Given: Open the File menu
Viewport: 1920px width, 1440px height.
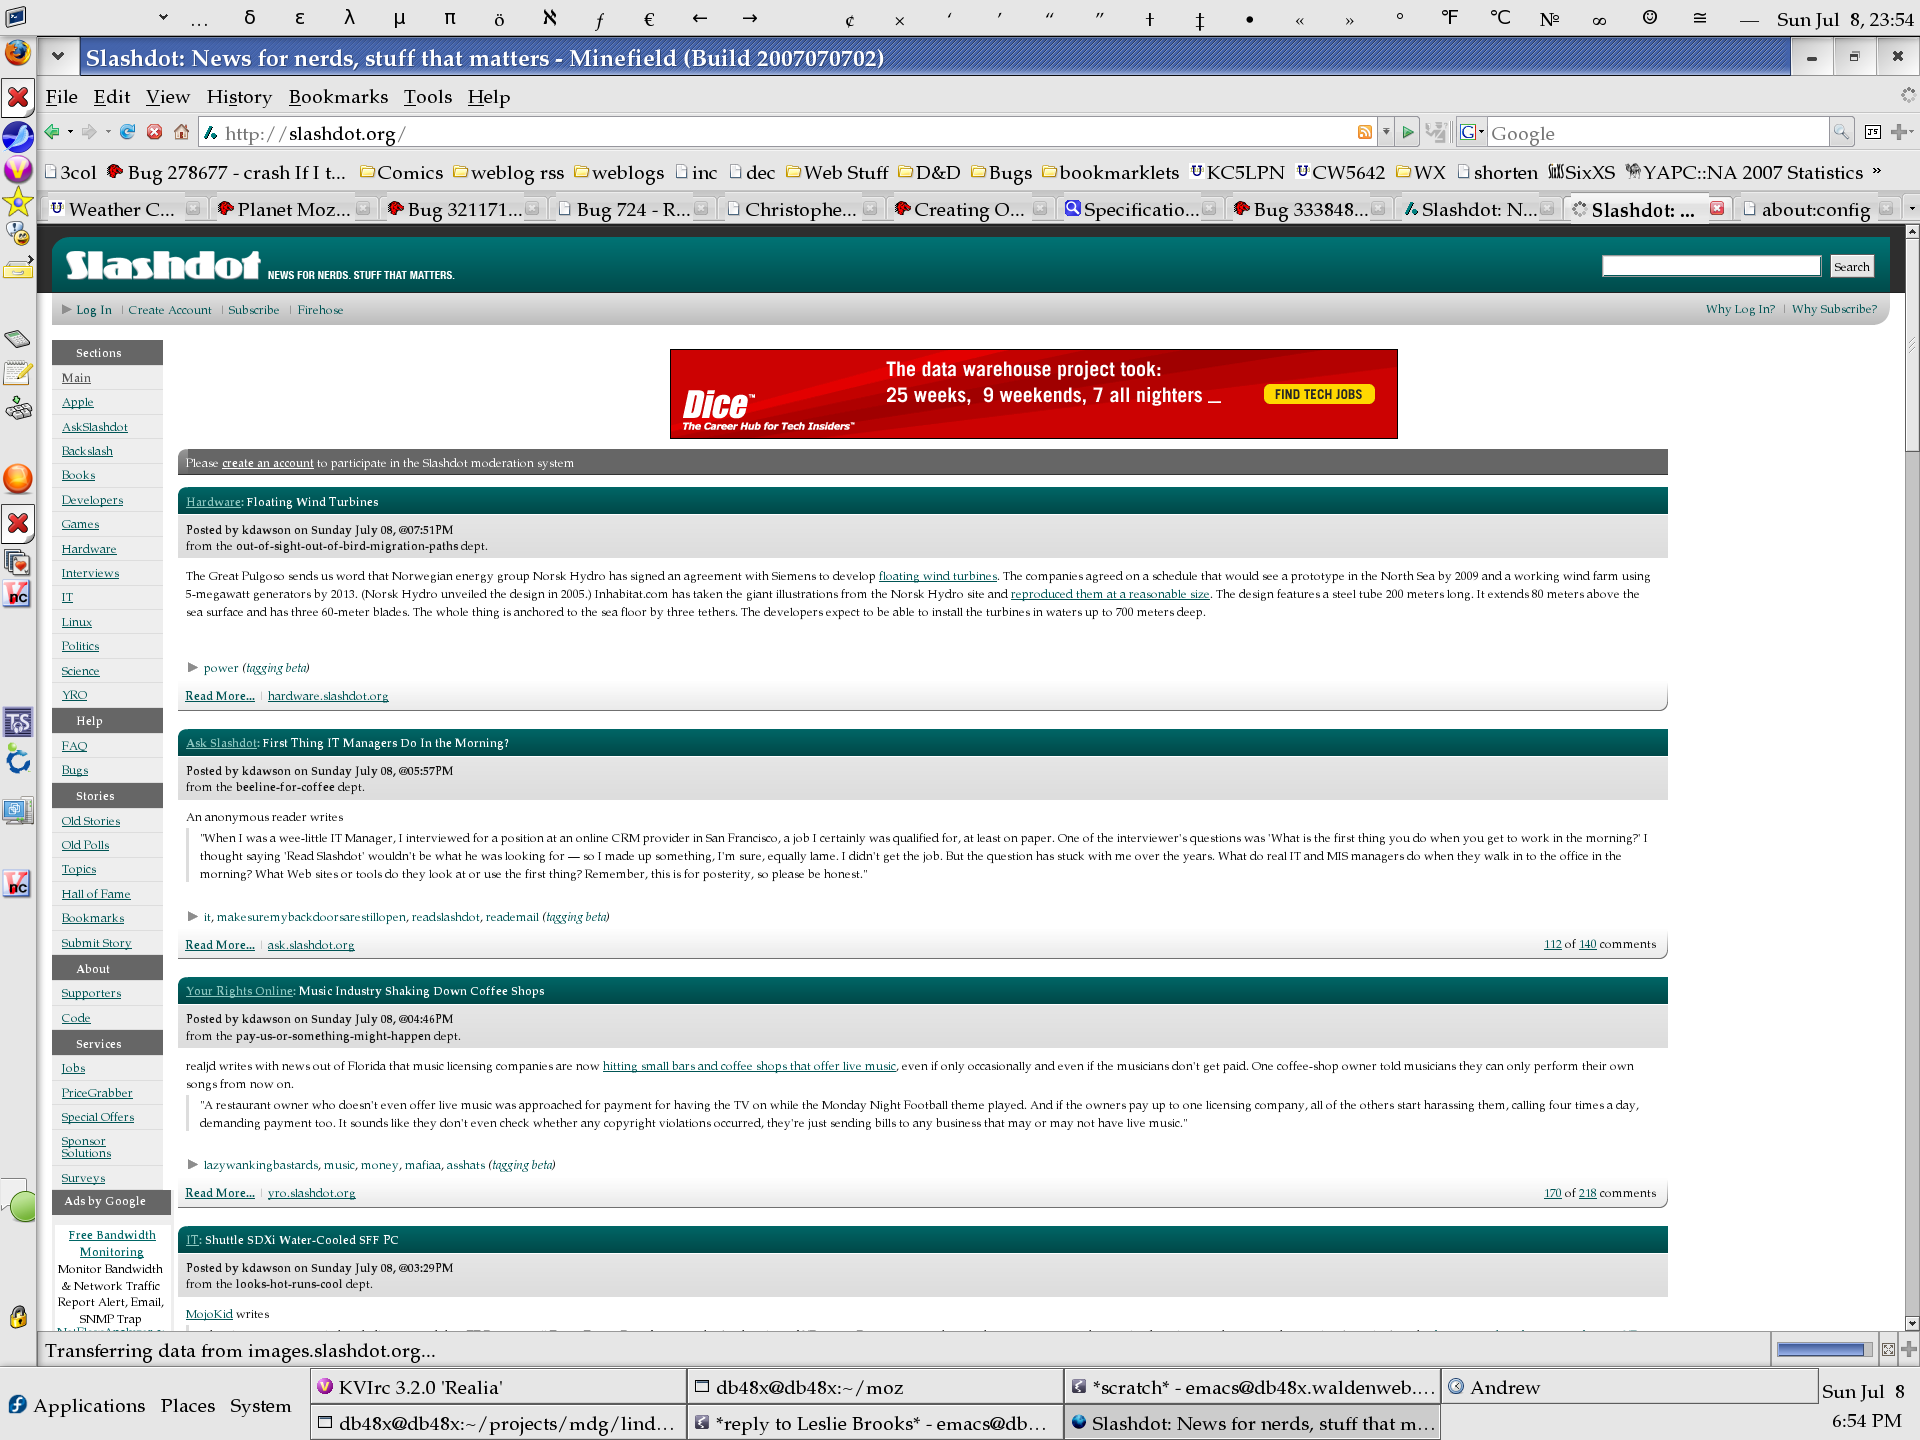Looking at the screenshot, I should 61,96.
